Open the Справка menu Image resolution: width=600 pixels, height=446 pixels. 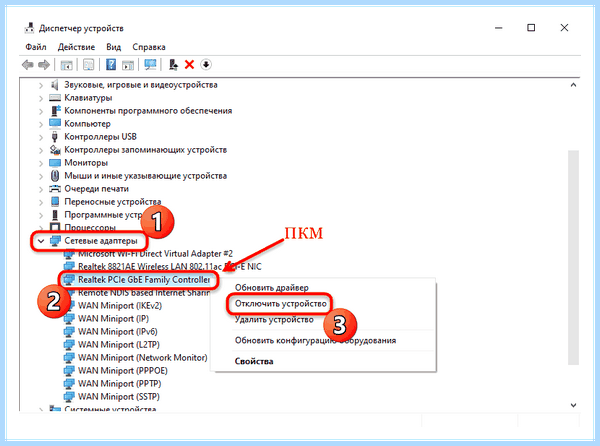point(149,47)
